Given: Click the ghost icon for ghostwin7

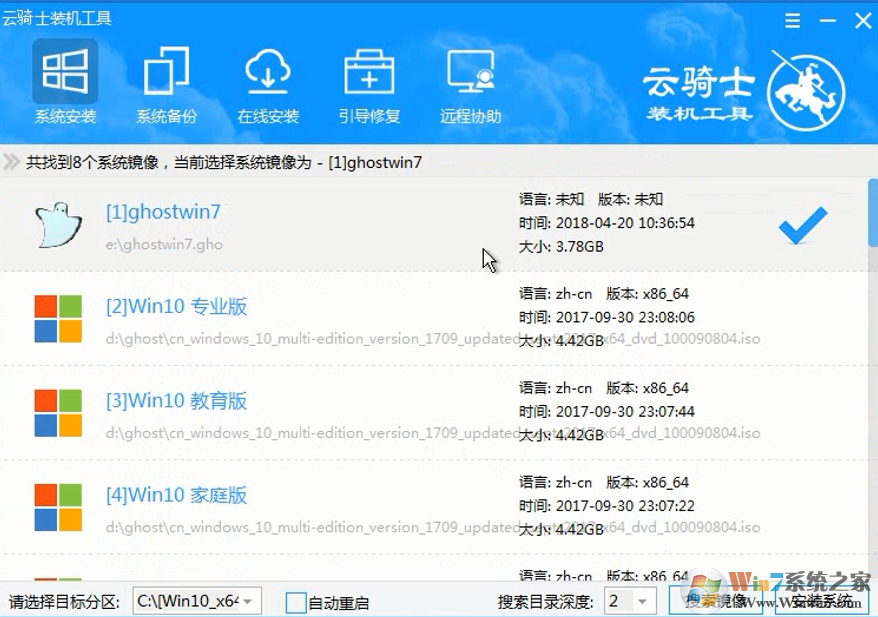Looking at the screenshot, I should pyautogui.click(x=58, y=225).
